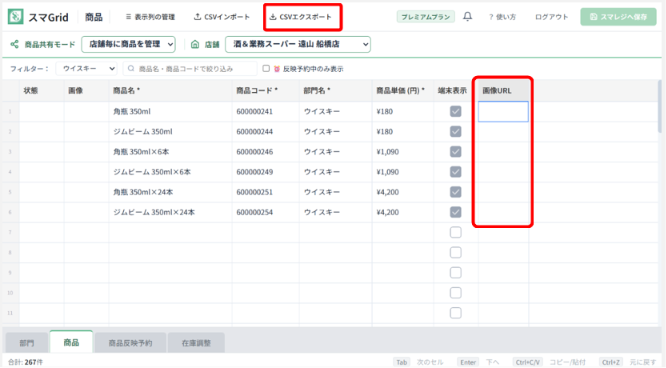This screenshot has width=666, height=368.
Task: Click the 商品名 column header
Action: 170,91
